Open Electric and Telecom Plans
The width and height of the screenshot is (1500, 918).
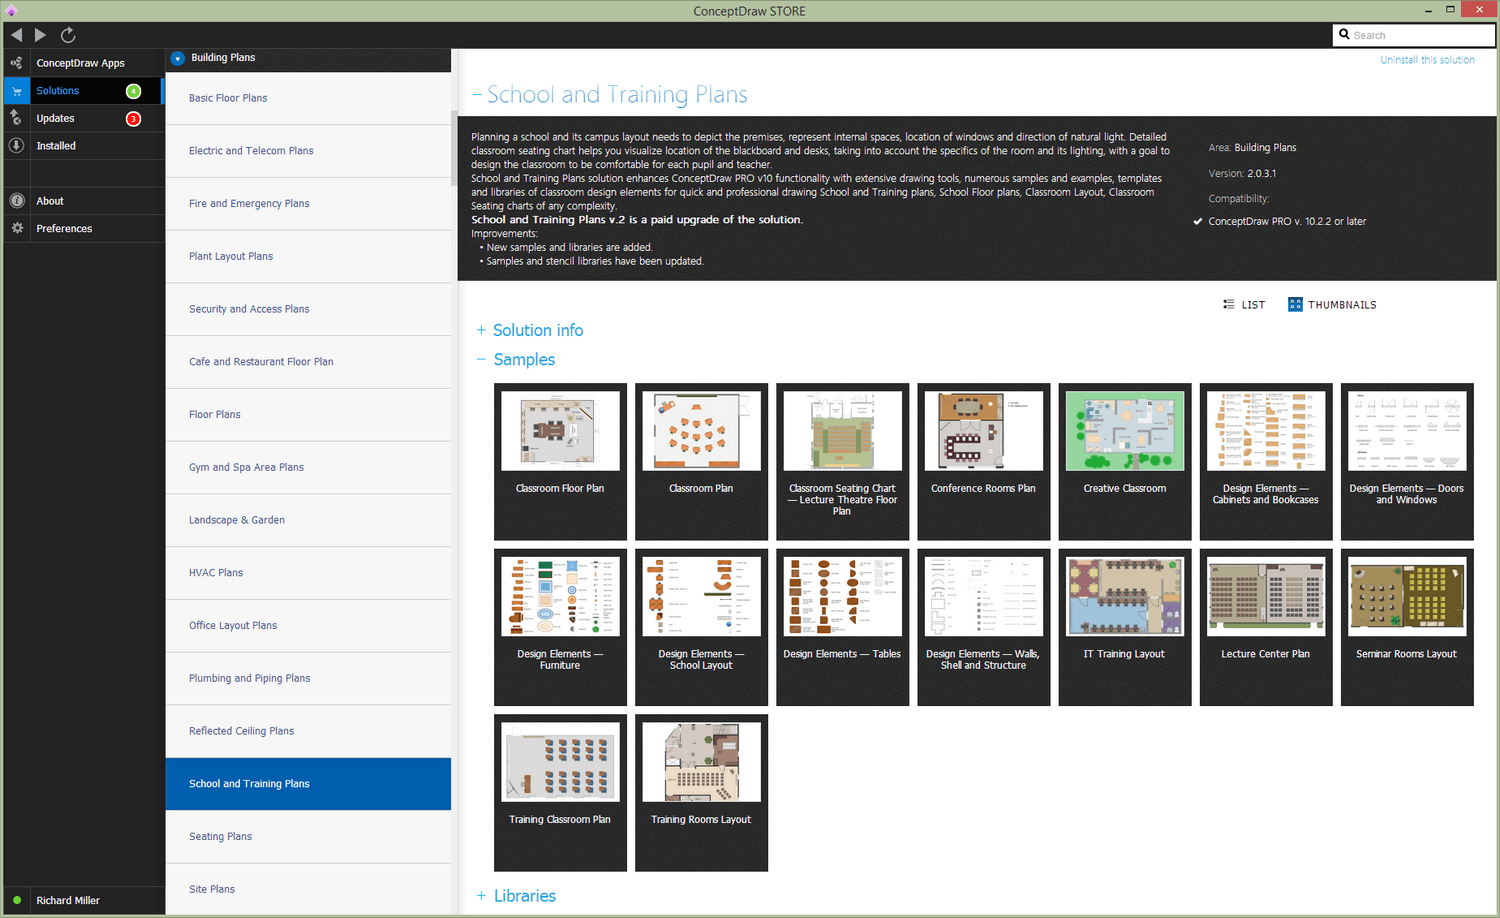point(308,151)
